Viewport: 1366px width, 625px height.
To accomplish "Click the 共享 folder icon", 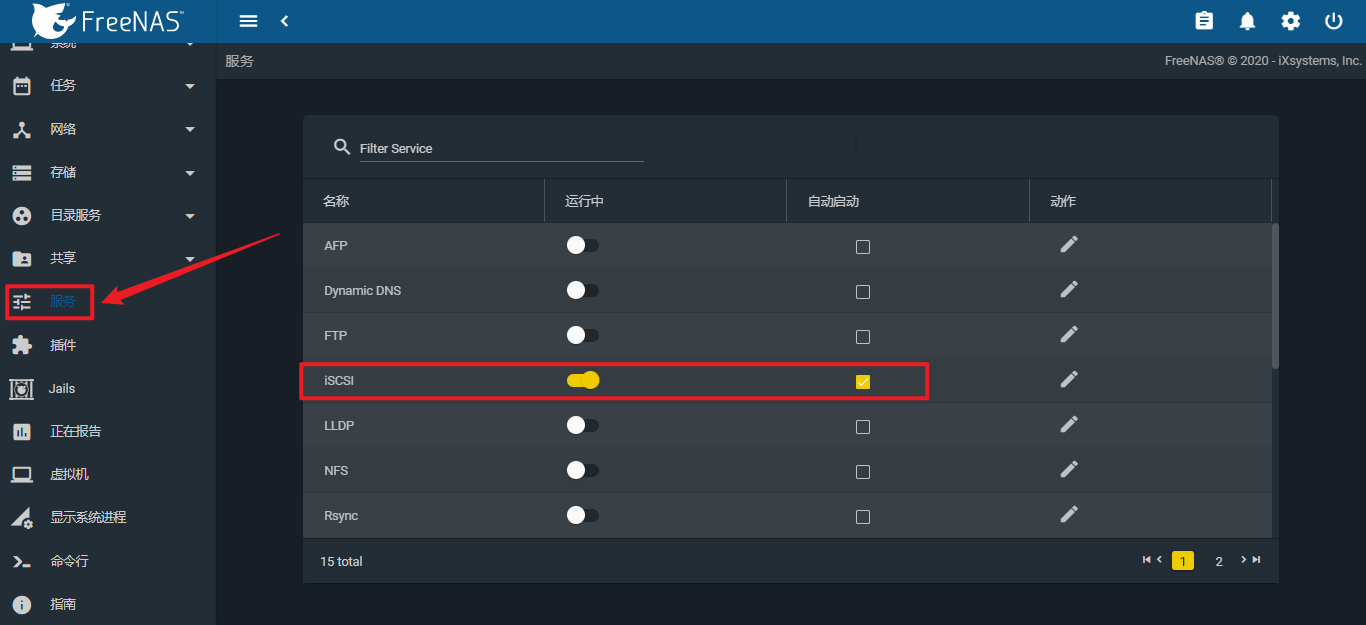I will point(21,259).
